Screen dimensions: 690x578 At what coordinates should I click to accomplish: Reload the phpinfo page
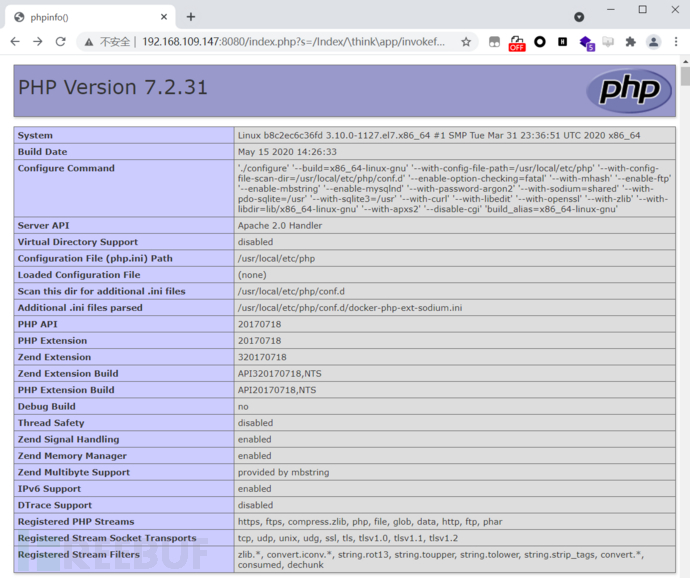[x=61, y=42]
